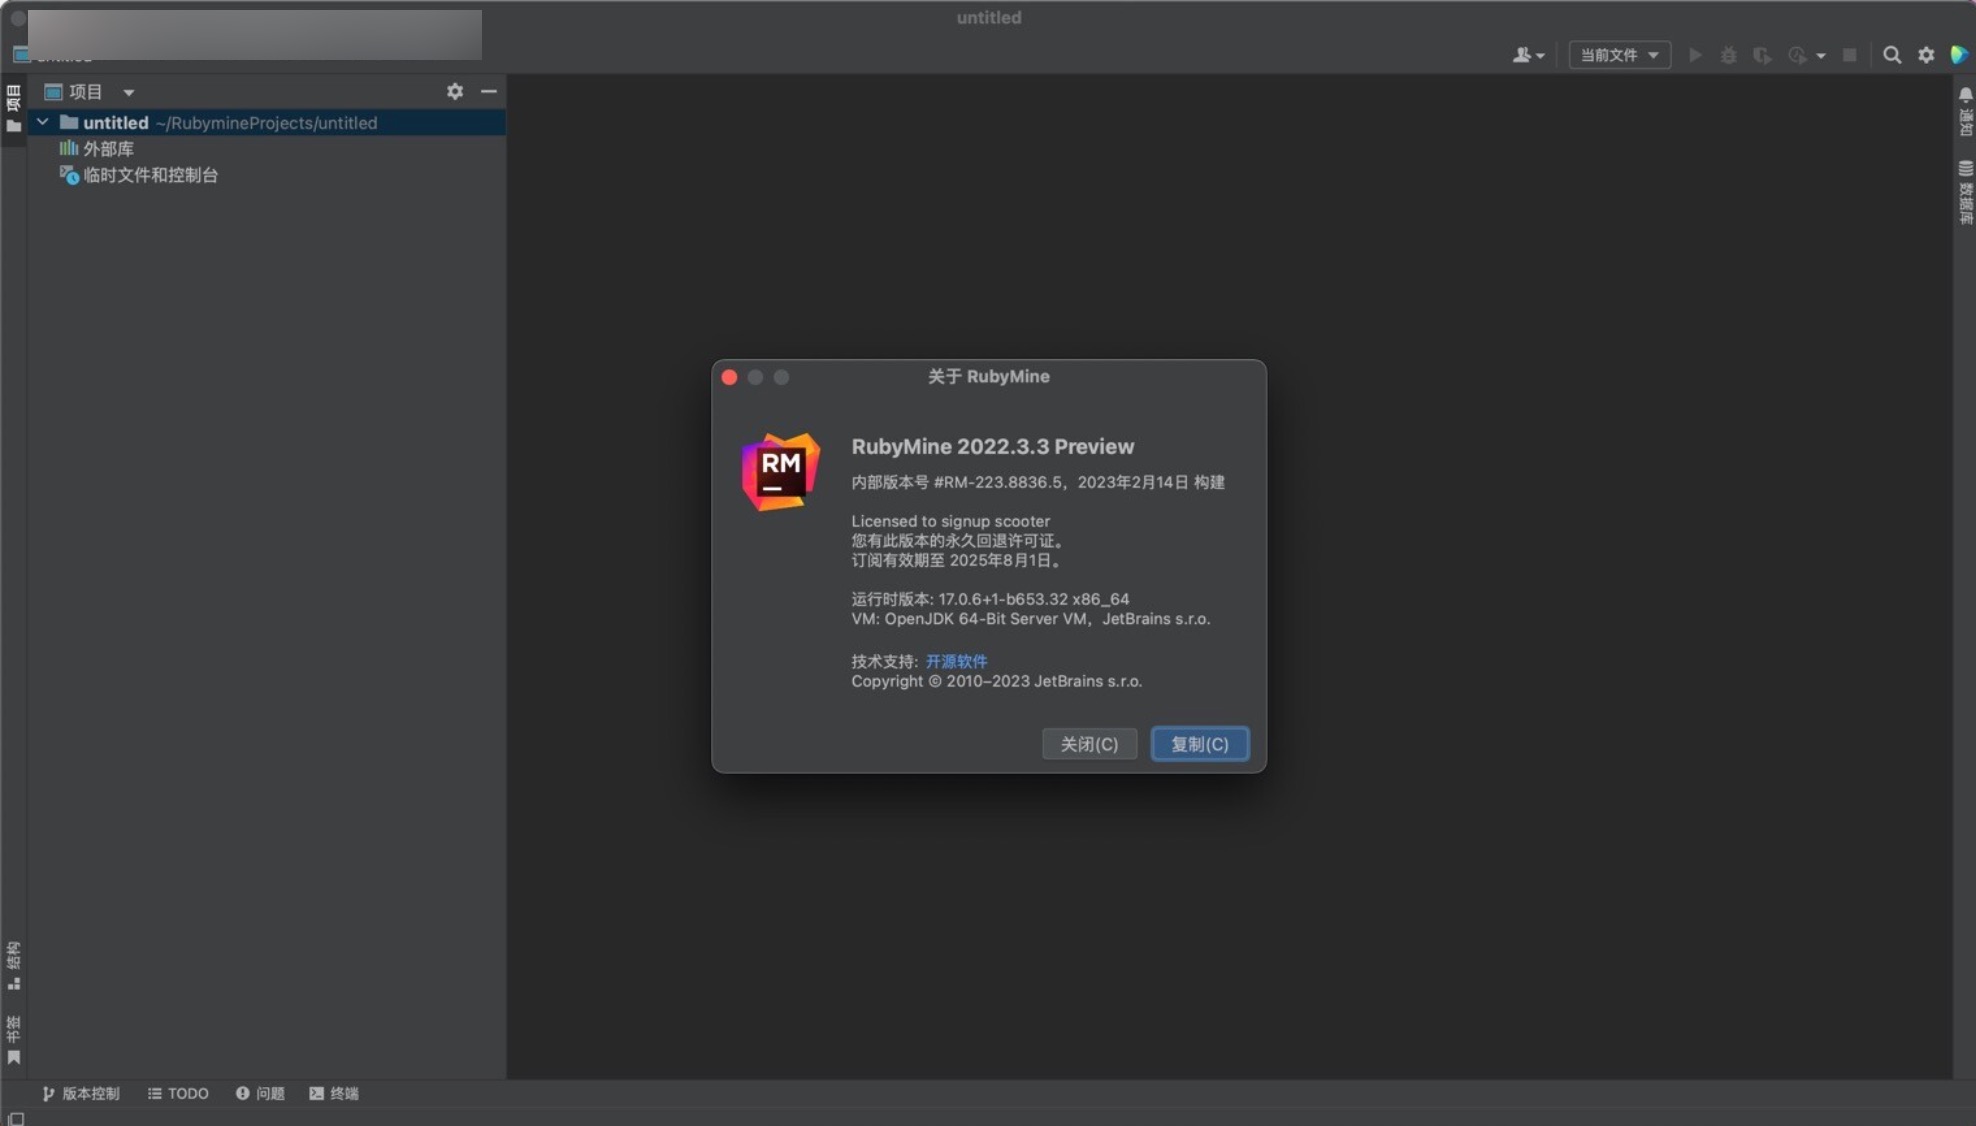Click the Copyright 2010–2023 JetBrains line
The image size is (1976, 1126).
pos(996,681)
